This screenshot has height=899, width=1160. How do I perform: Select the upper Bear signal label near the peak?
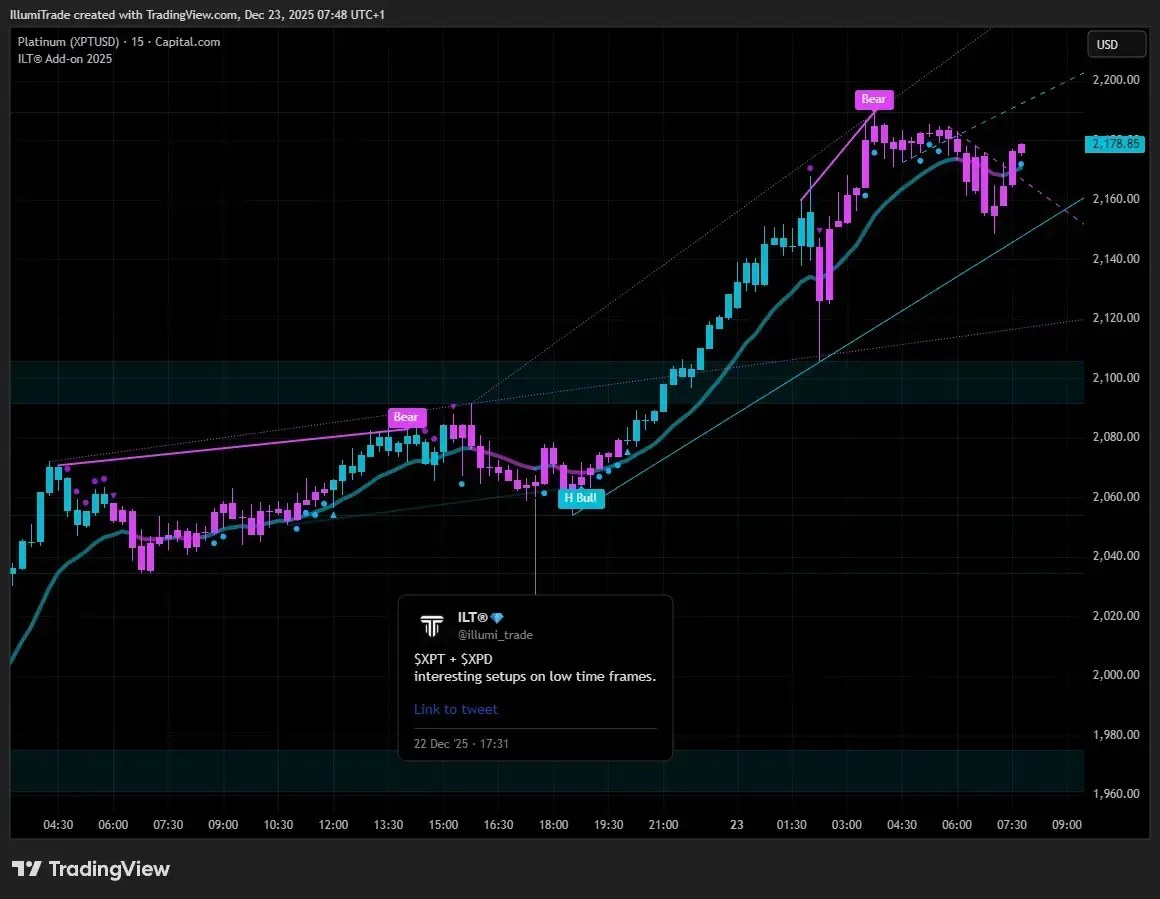(873, 99)
